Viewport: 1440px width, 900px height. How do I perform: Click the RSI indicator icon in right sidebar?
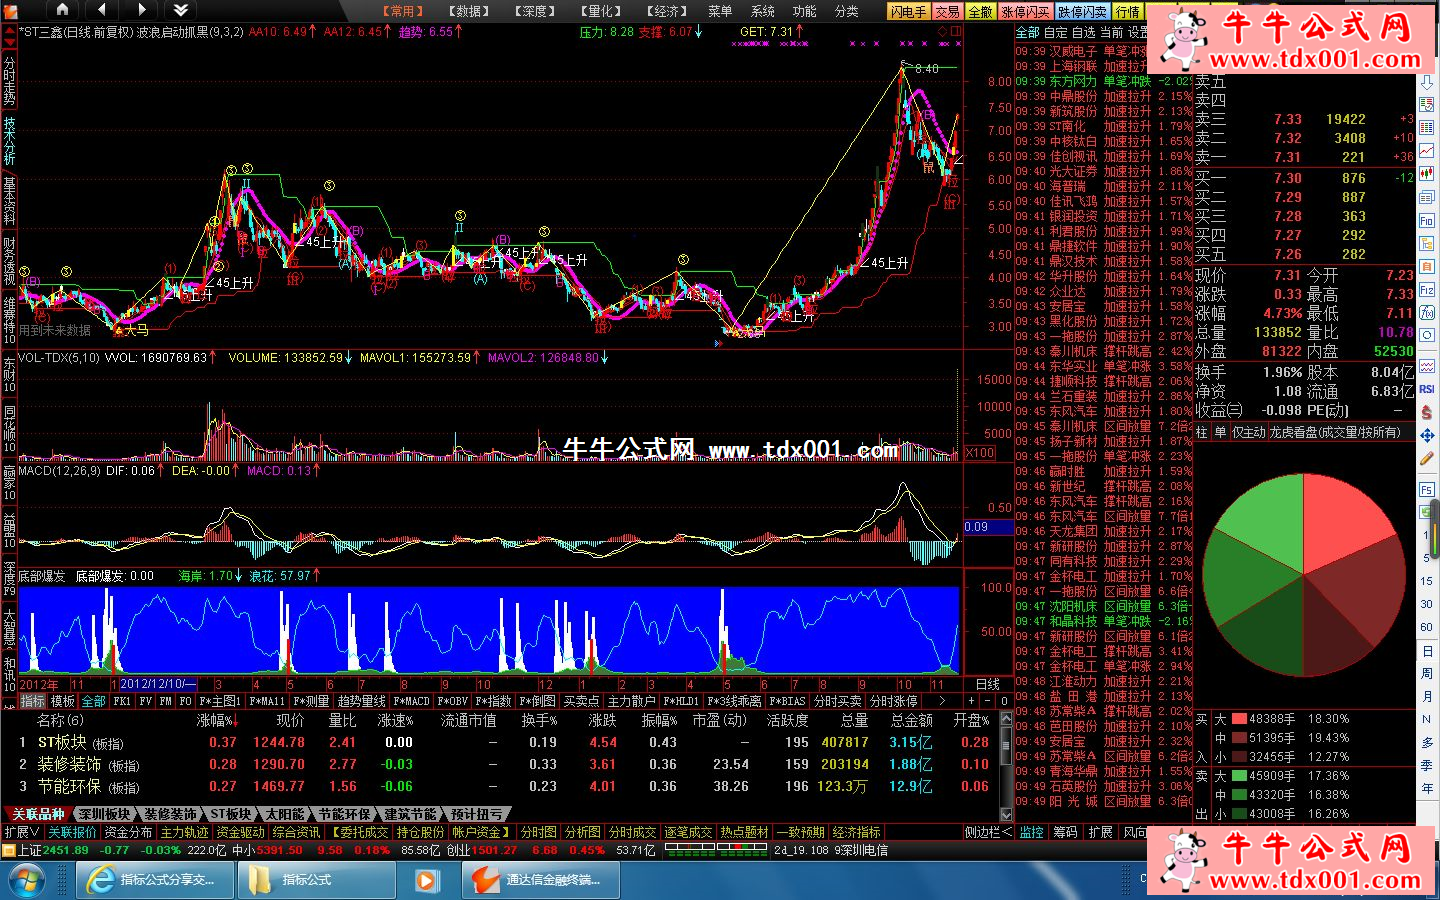click(1427, 389)
